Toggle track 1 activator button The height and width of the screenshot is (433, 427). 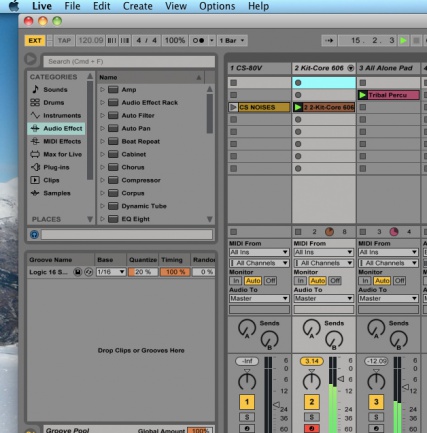247,402
